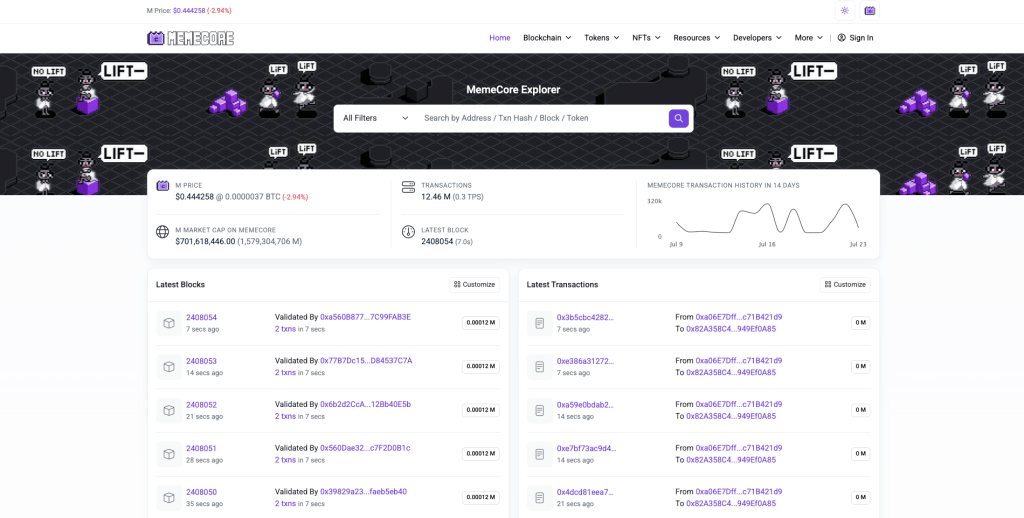Focus the address search input field
Viewport: 1024px width, 518px height.
[540, 118]
